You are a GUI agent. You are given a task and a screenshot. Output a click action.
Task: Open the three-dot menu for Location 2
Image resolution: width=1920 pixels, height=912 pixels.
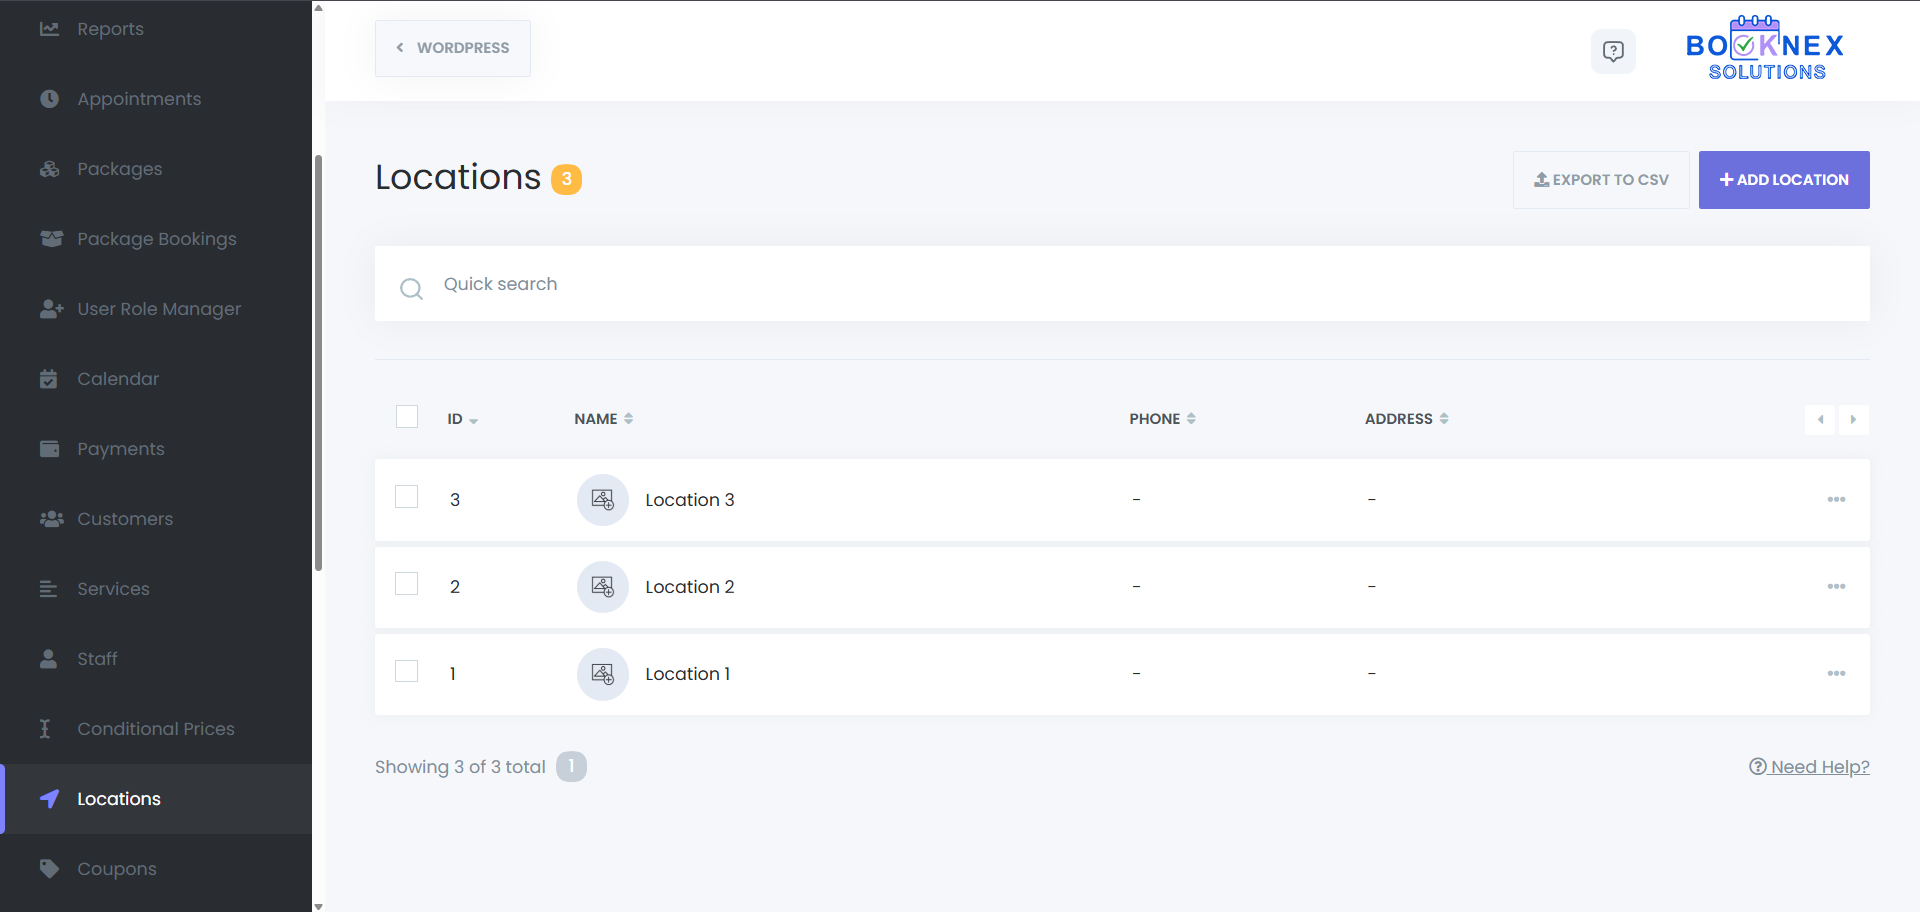click(x=1836, y=587)
